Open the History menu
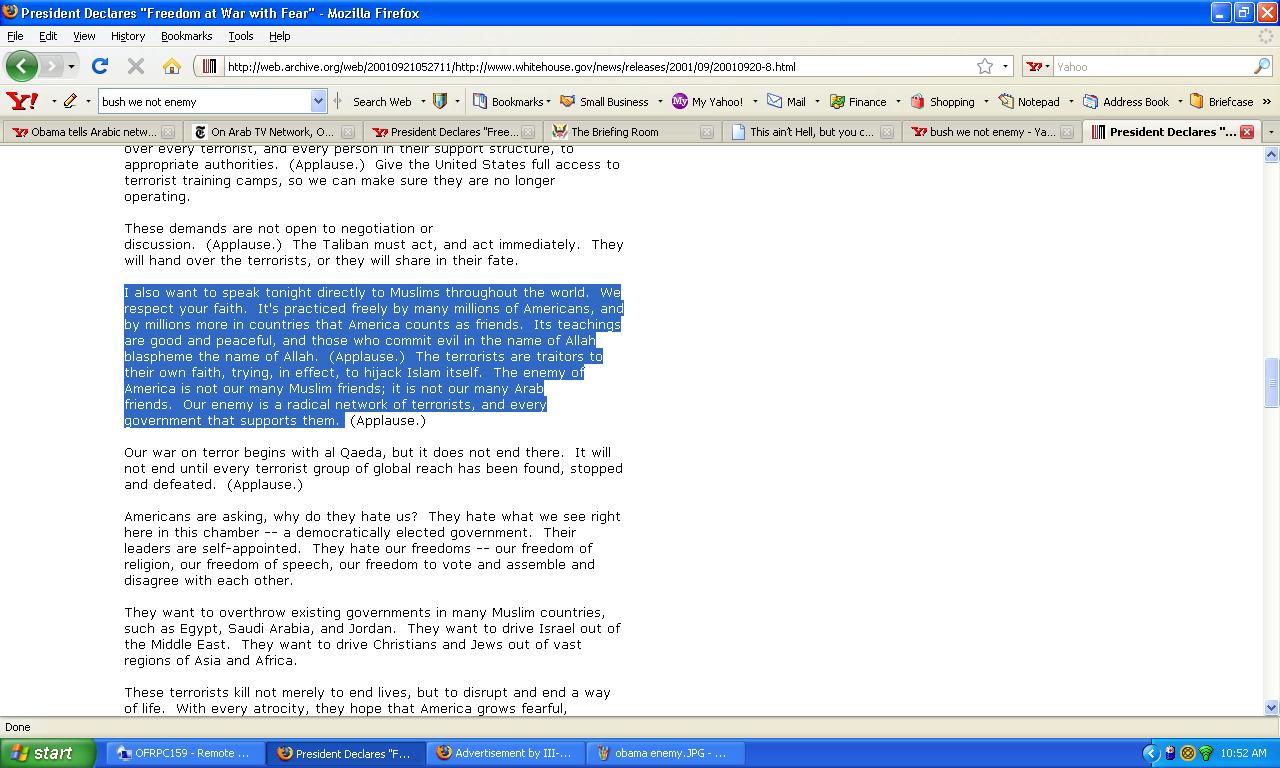 128,36
